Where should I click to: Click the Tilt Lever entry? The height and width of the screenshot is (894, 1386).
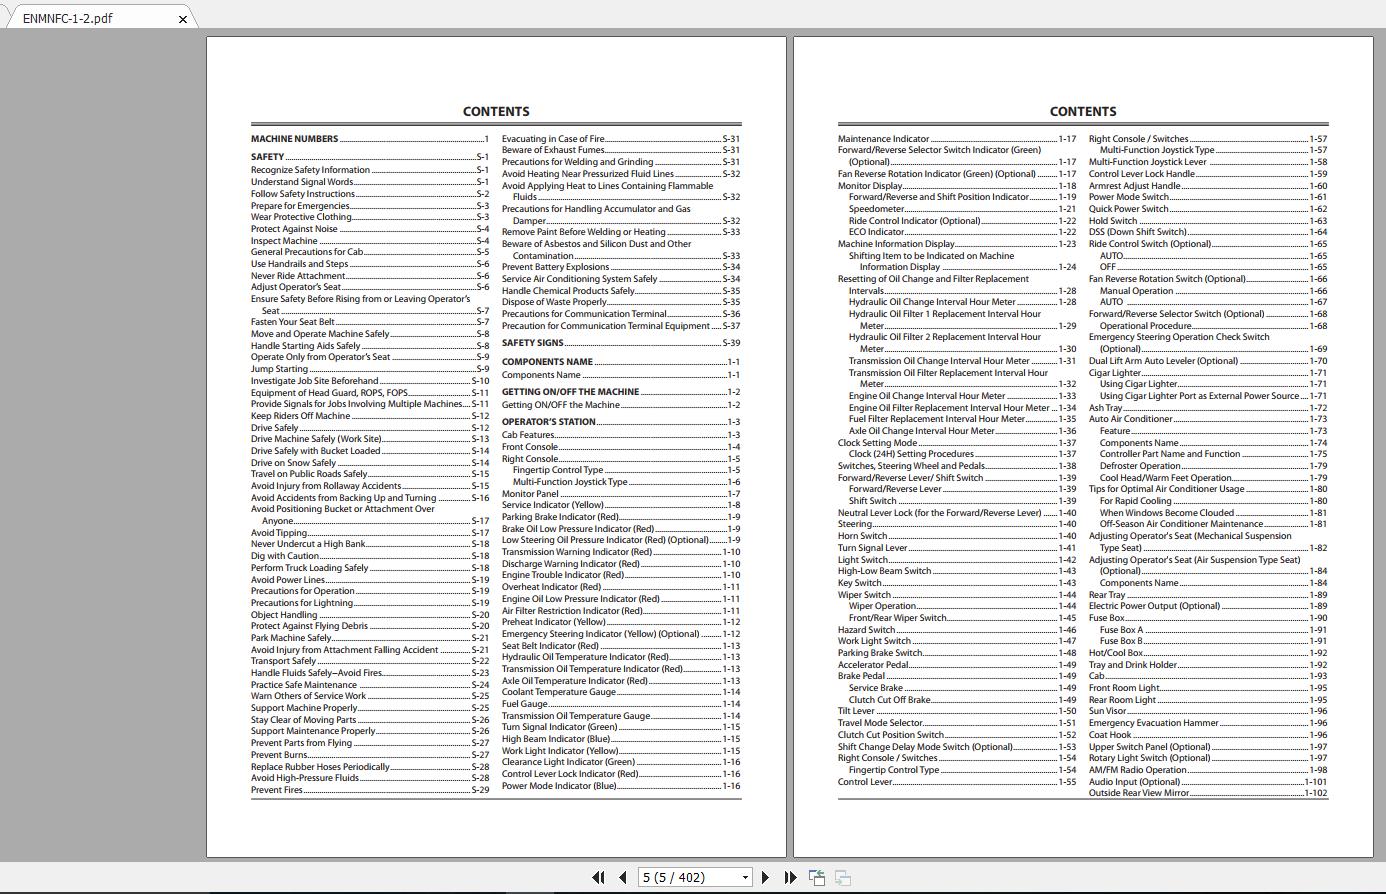coord(957,711)
